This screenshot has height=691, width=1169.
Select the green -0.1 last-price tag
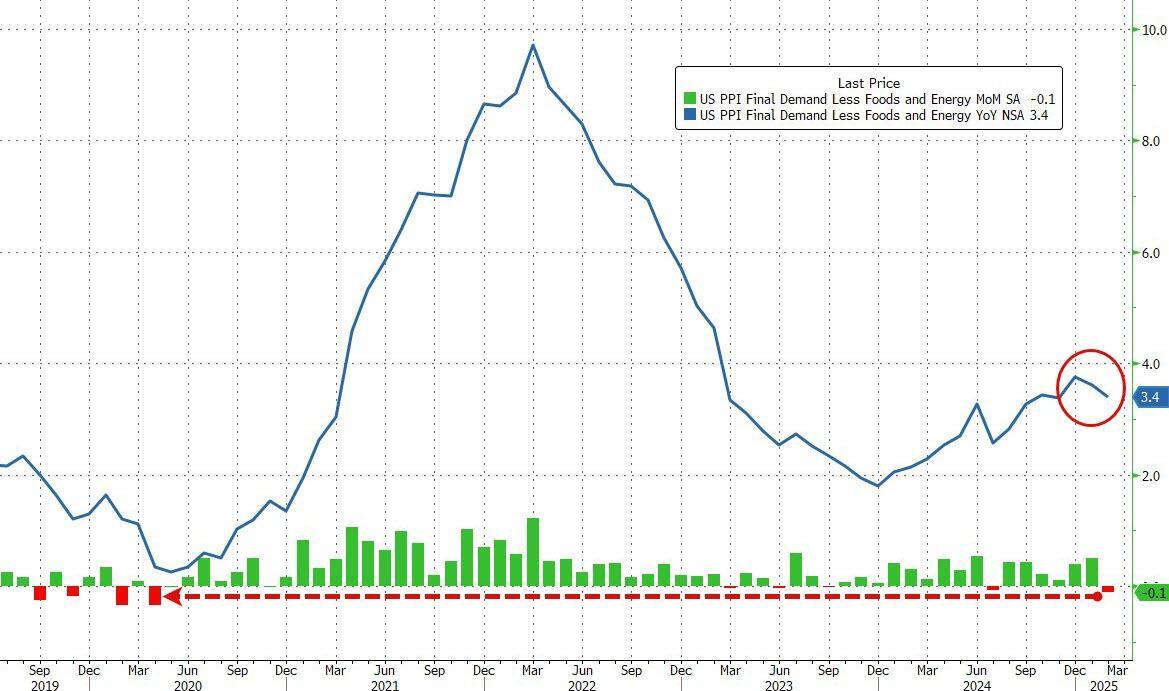(x=1151, y=592)
